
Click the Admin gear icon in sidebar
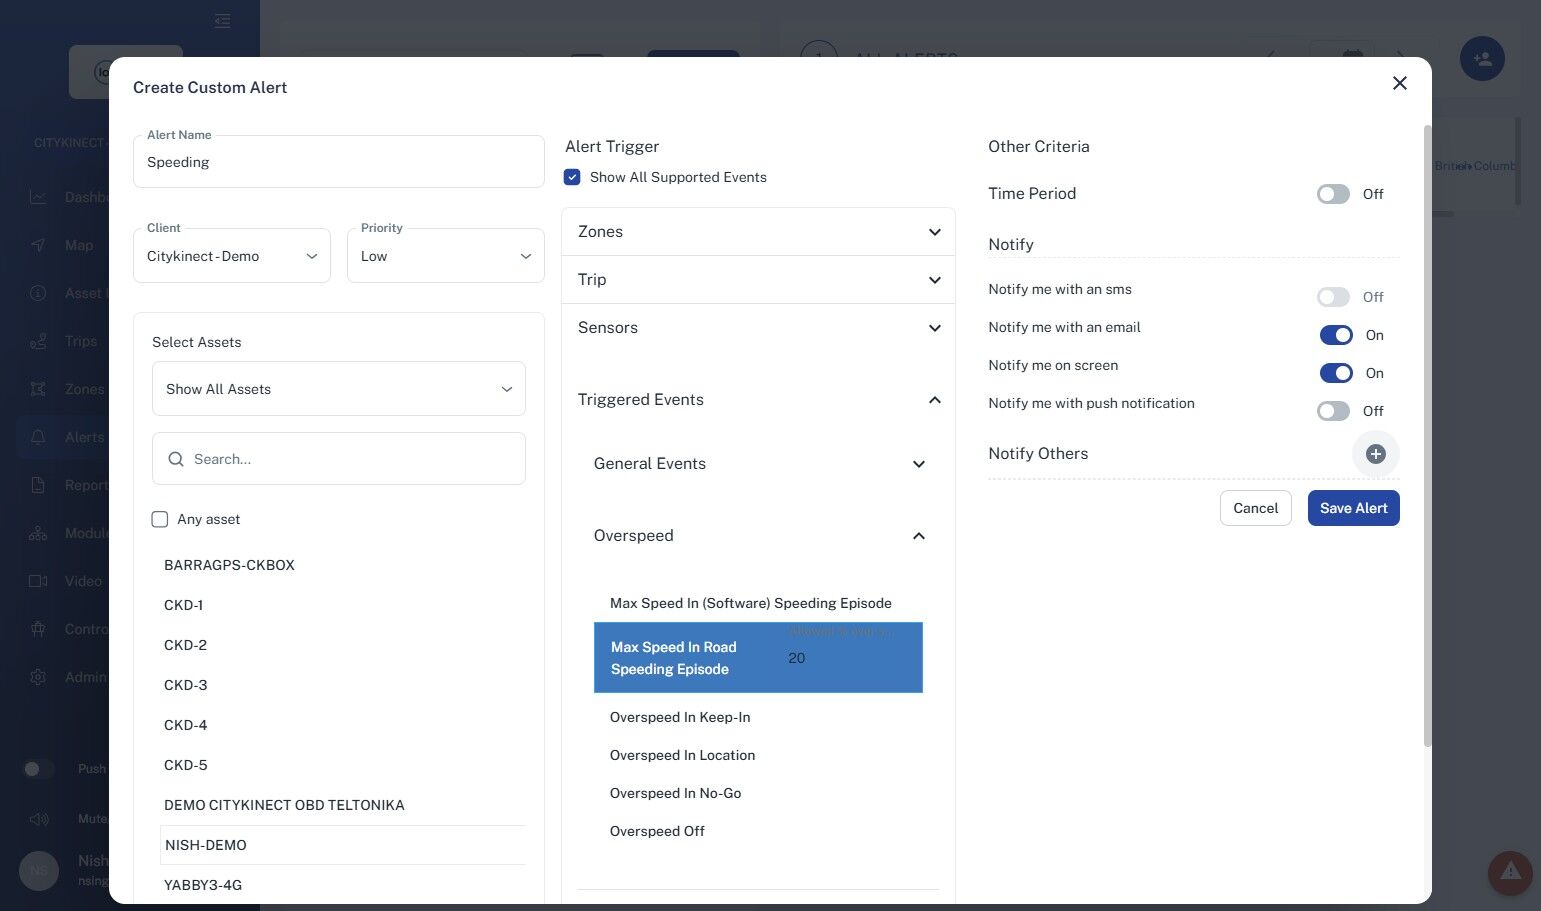38,677
